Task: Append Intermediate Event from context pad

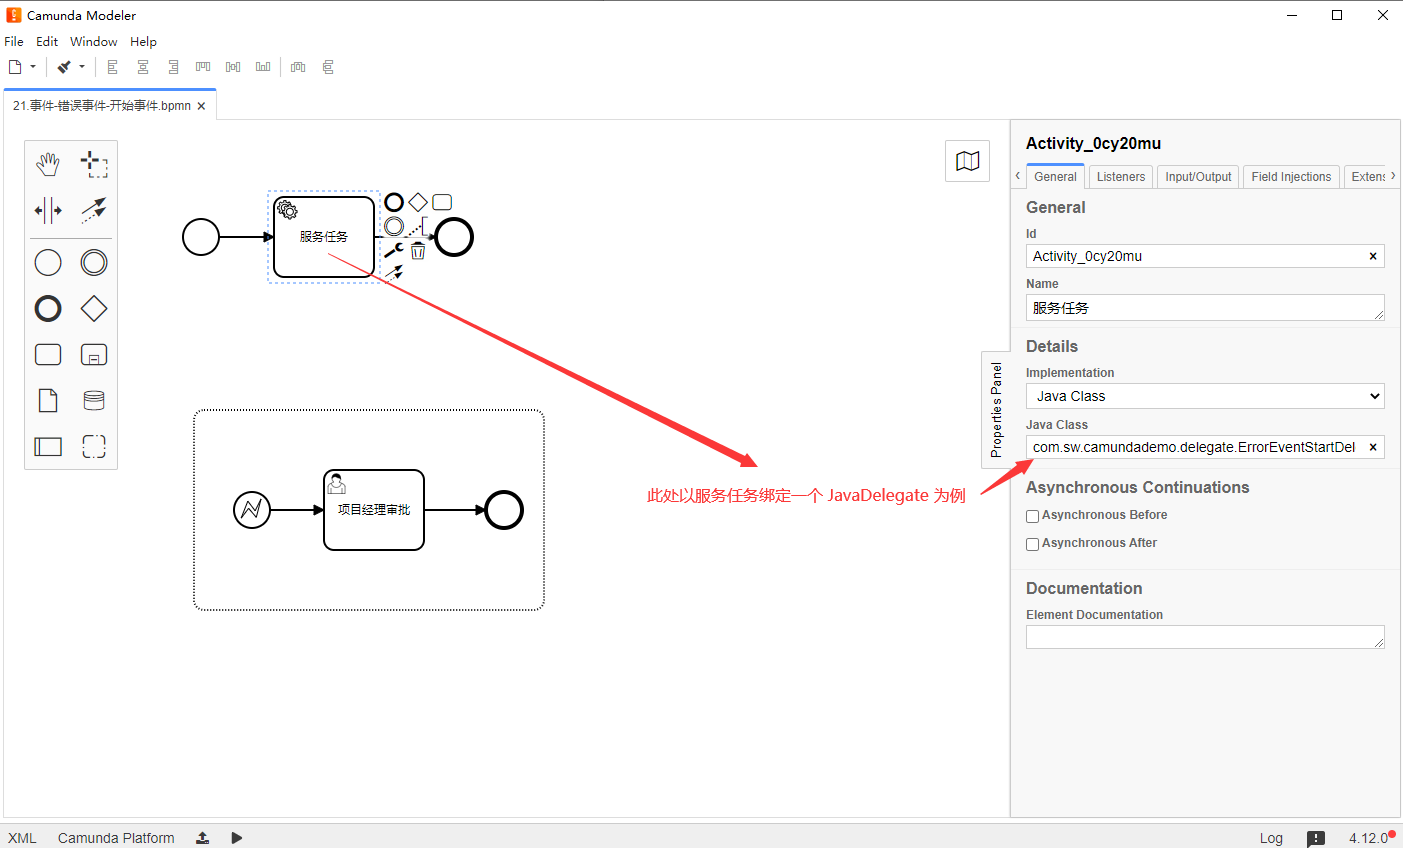Action: pyautogui.click(x=394, y=227)
